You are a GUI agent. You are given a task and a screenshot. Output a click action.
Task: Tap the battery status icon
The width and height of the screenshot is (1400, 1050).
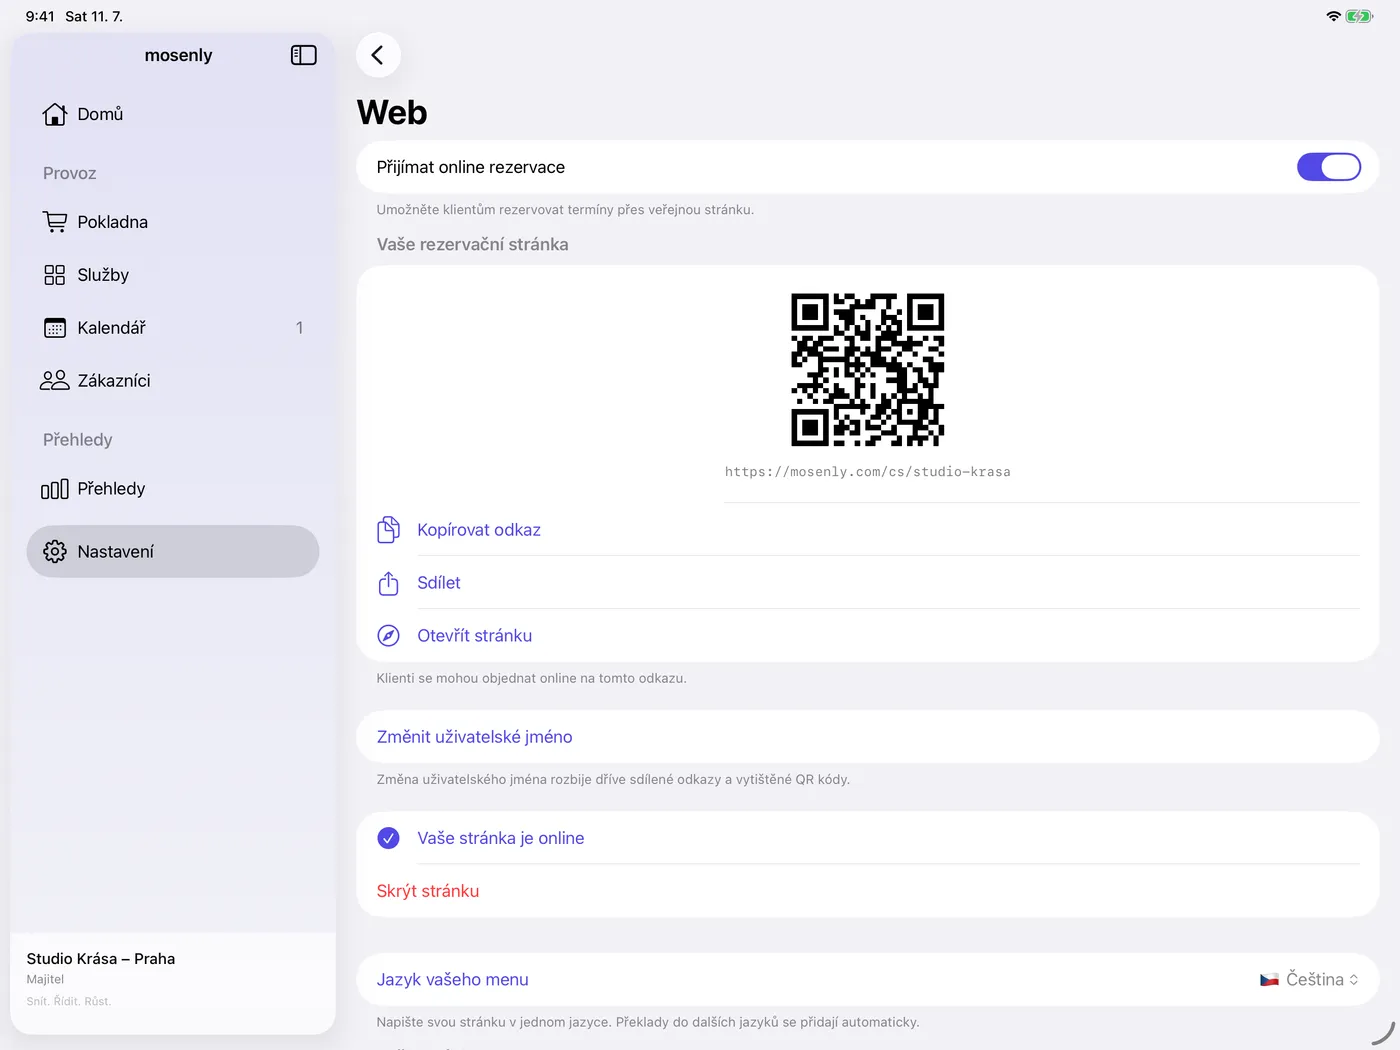[1359, 16]
